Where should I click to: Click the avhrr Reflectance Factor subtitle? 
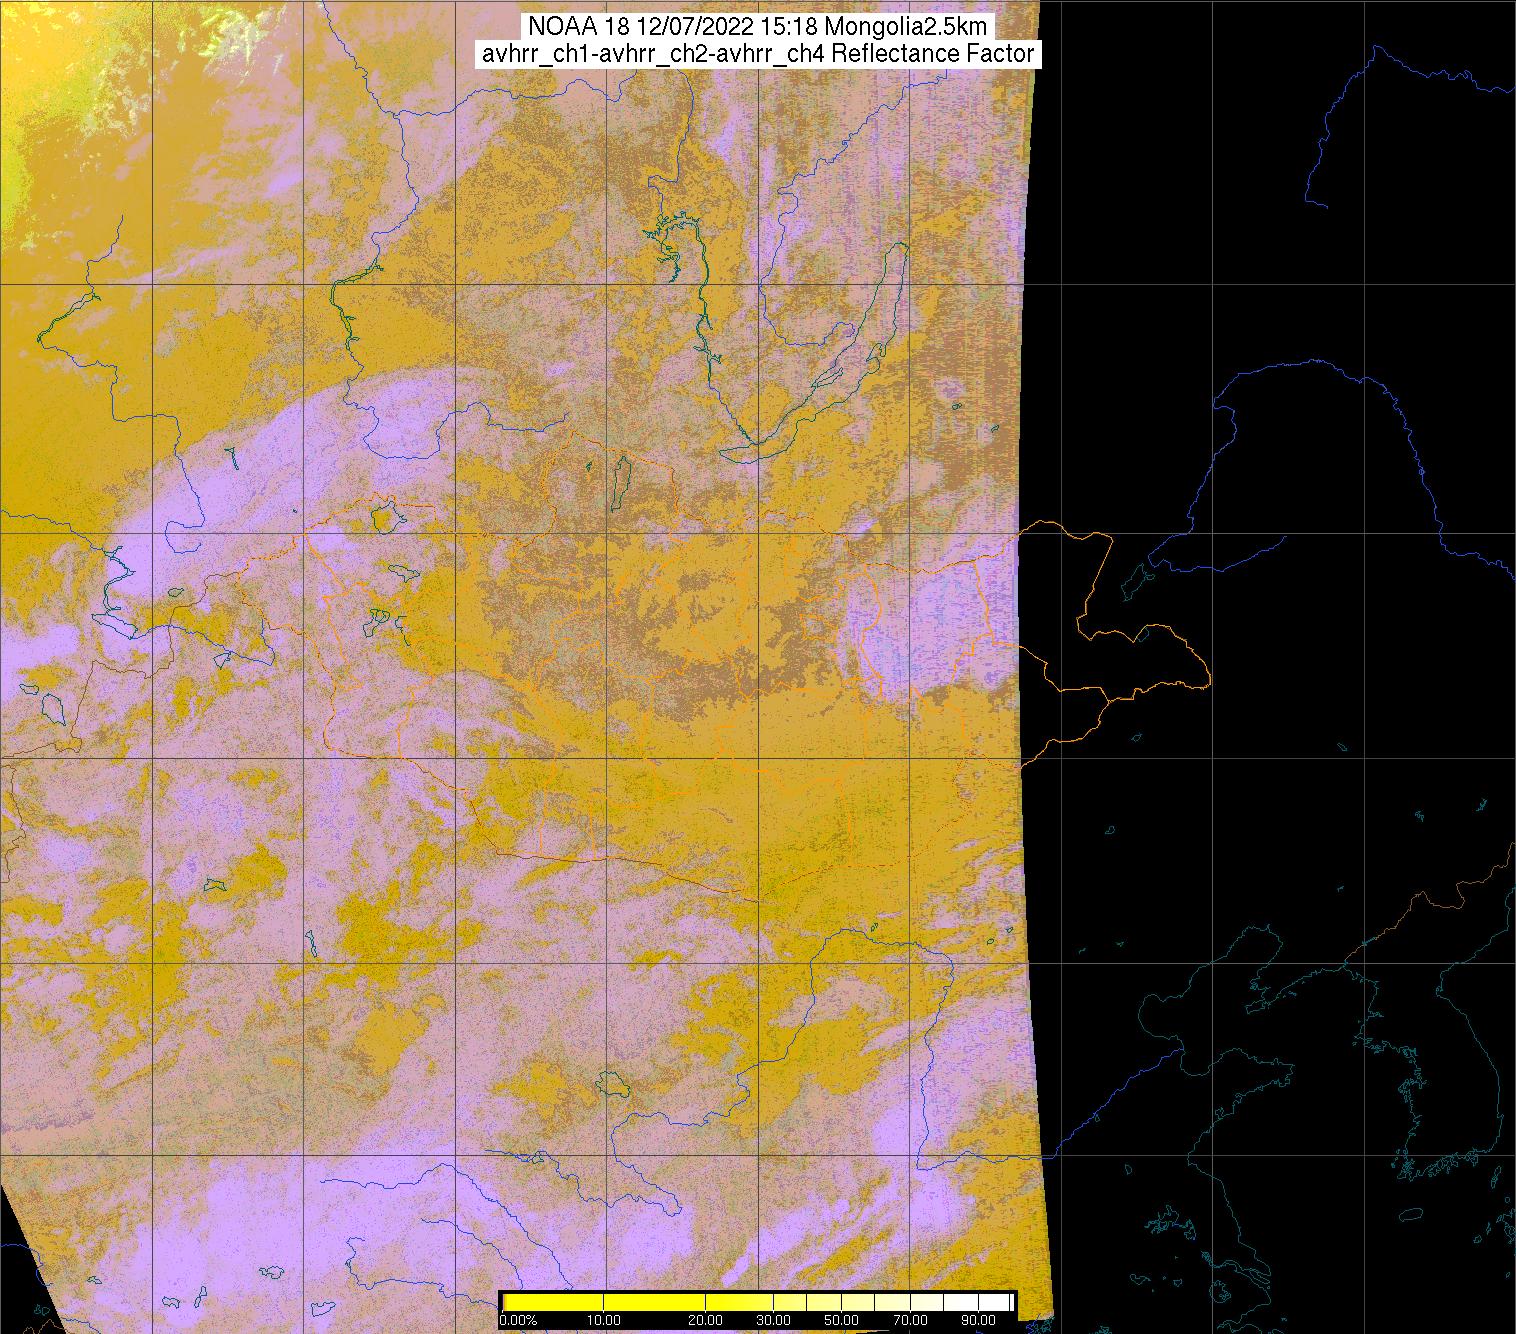point(758,54)
